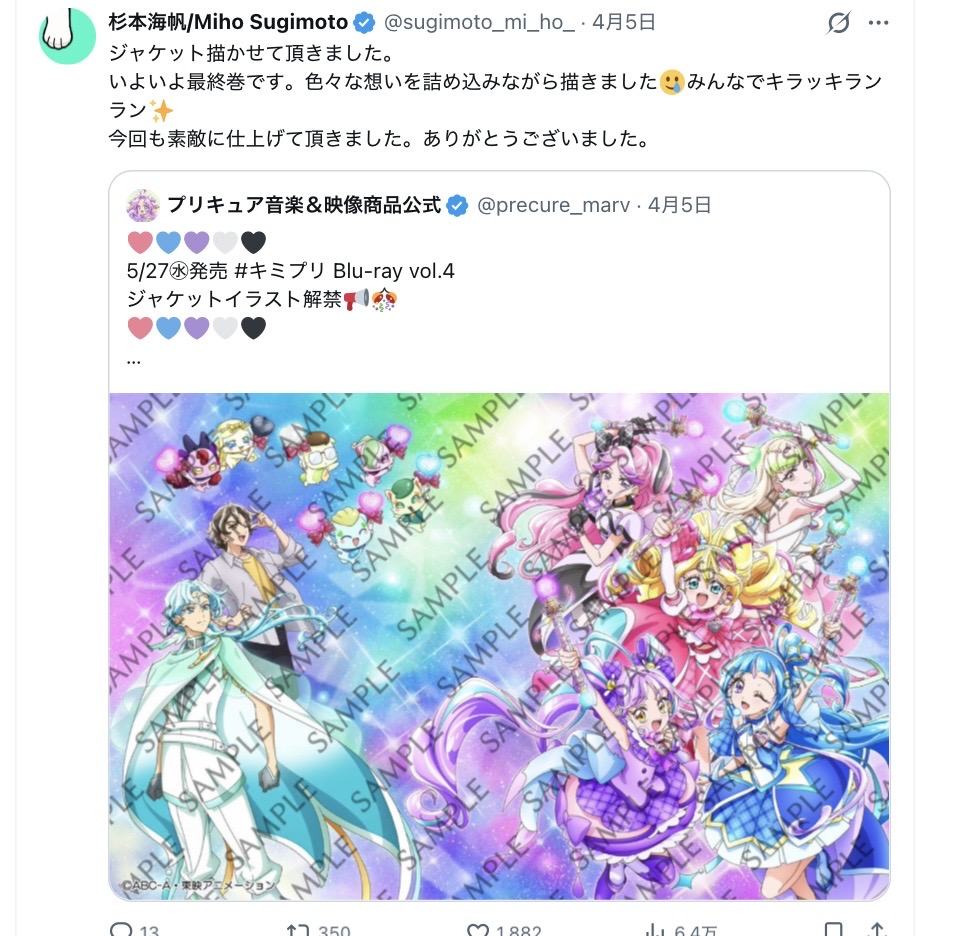Viewport: 968px width, 936px height.
Task: Click the quoted account's blue verified badge
Action: point(457,206)
